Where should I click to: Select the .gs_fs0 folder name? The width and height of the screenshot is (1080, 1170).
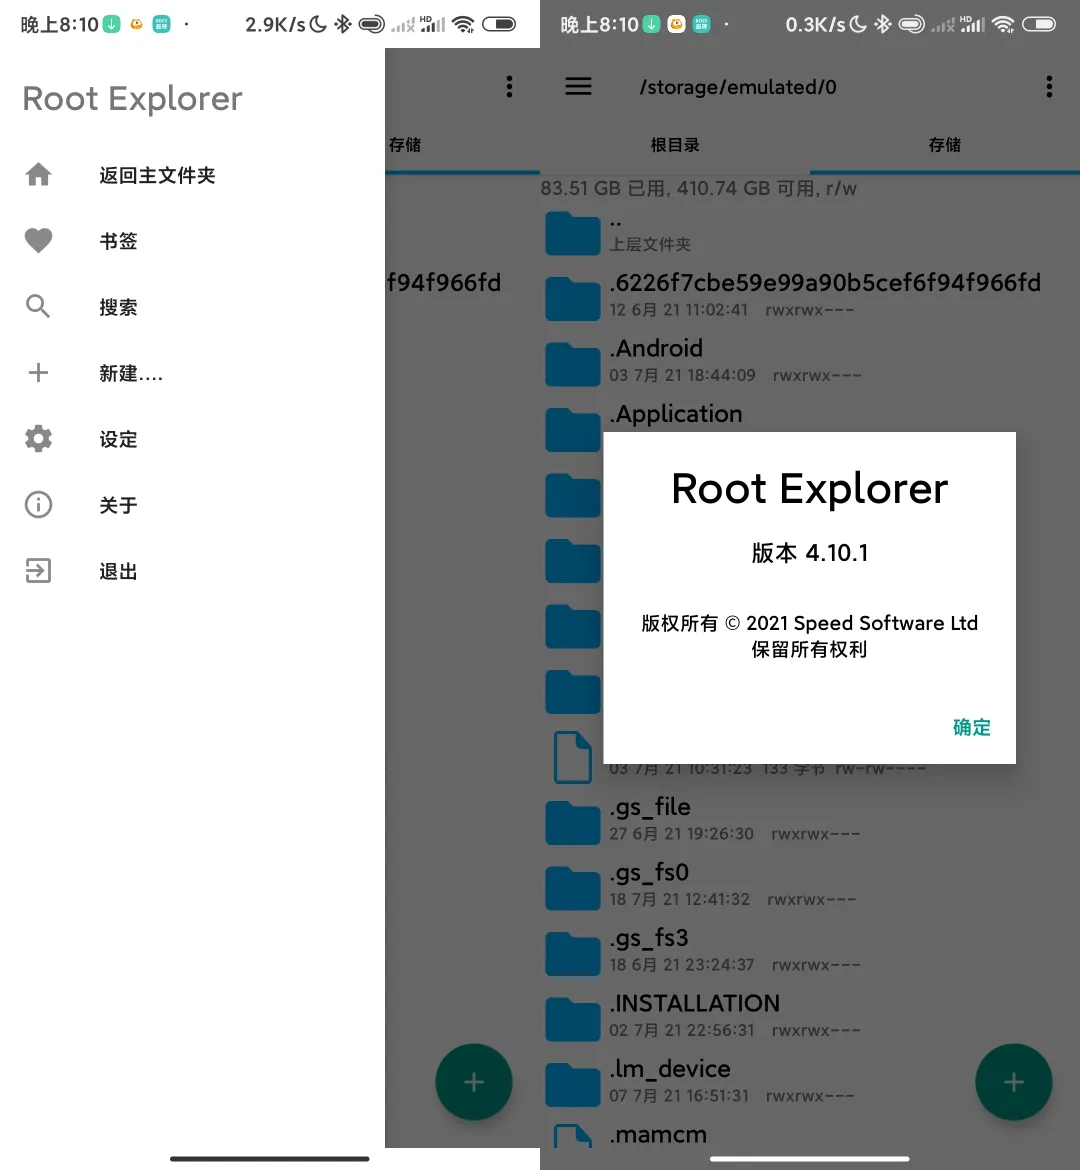point(649,873)
